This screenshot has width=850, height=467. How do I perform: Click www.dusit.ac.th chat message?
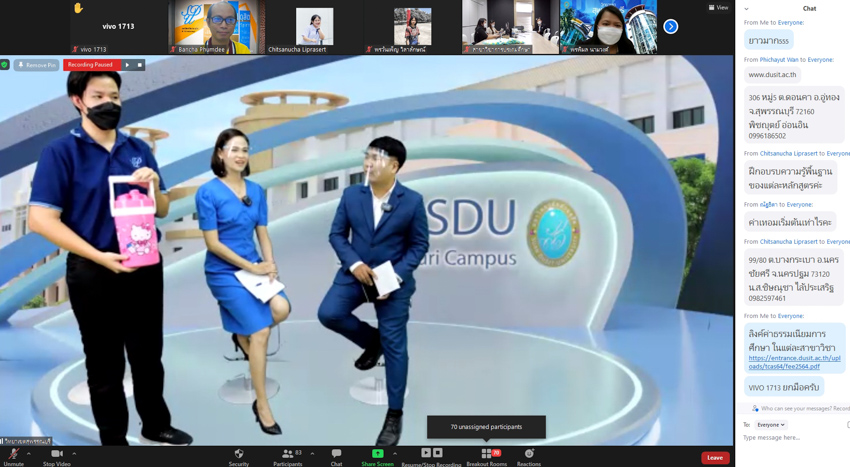(772, 75)
